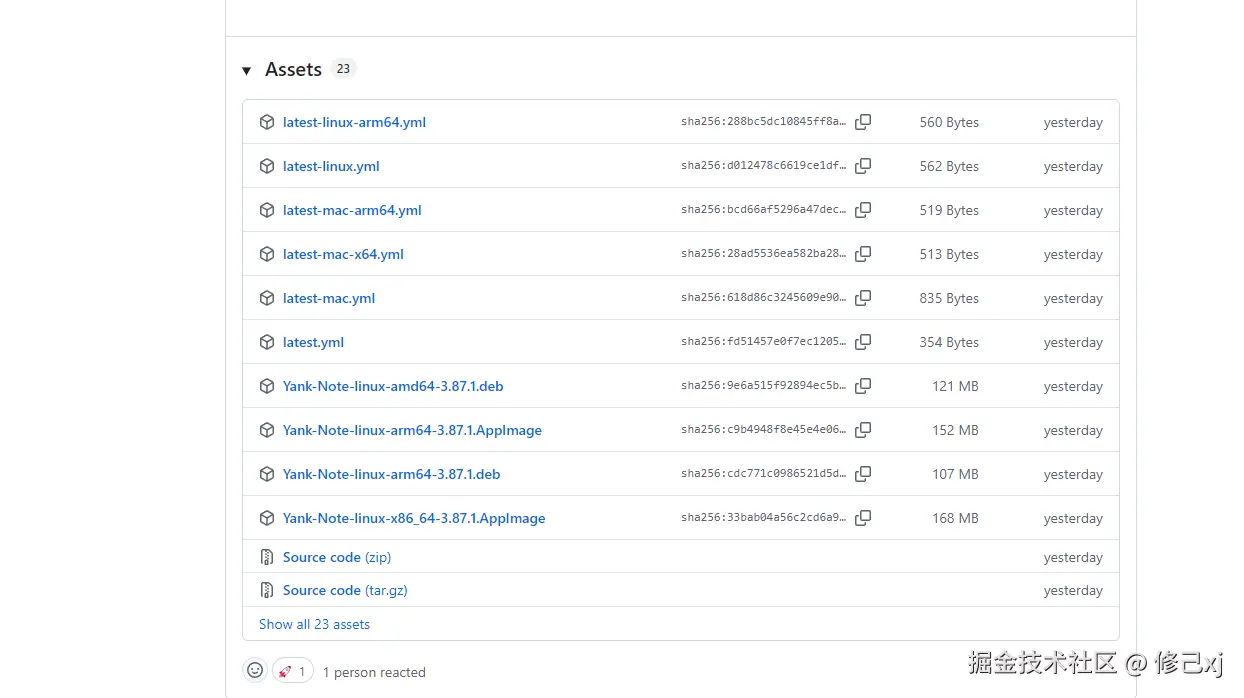The width and height of the screenshot is (1244, 698).
Task: Click package icon beside Yank-Note-linux-amd64 deb
Action: (267, 386)
